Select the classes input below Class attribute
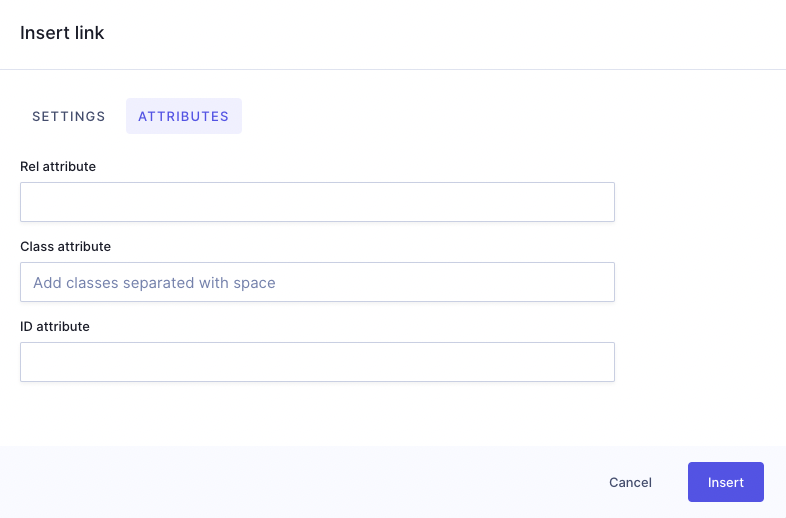The width and height of the screenshot is (786, 518). [x=317, y=282]
